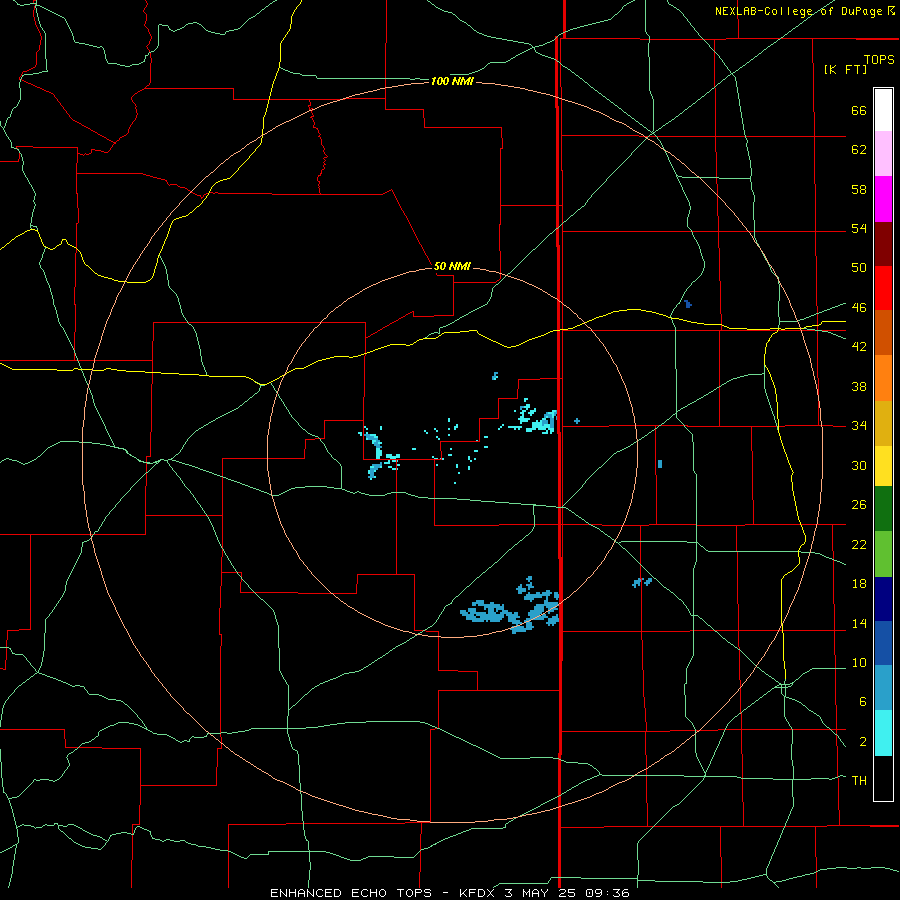Click the '38' legend value
Image resolution: width=900 pixels, height=900 pixels.
(x=859, y=386)
